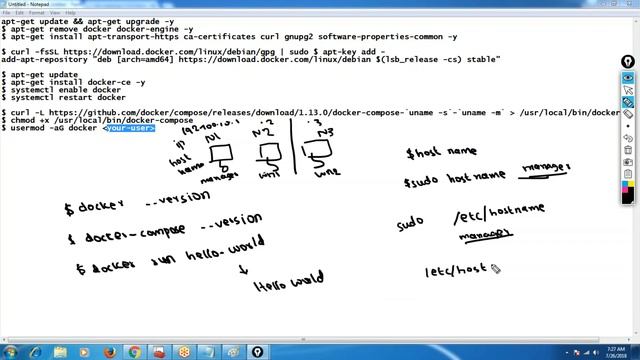Click the left arrow of horizontal scrollbar
Screen dimensions: 640x360
point(4,340)
